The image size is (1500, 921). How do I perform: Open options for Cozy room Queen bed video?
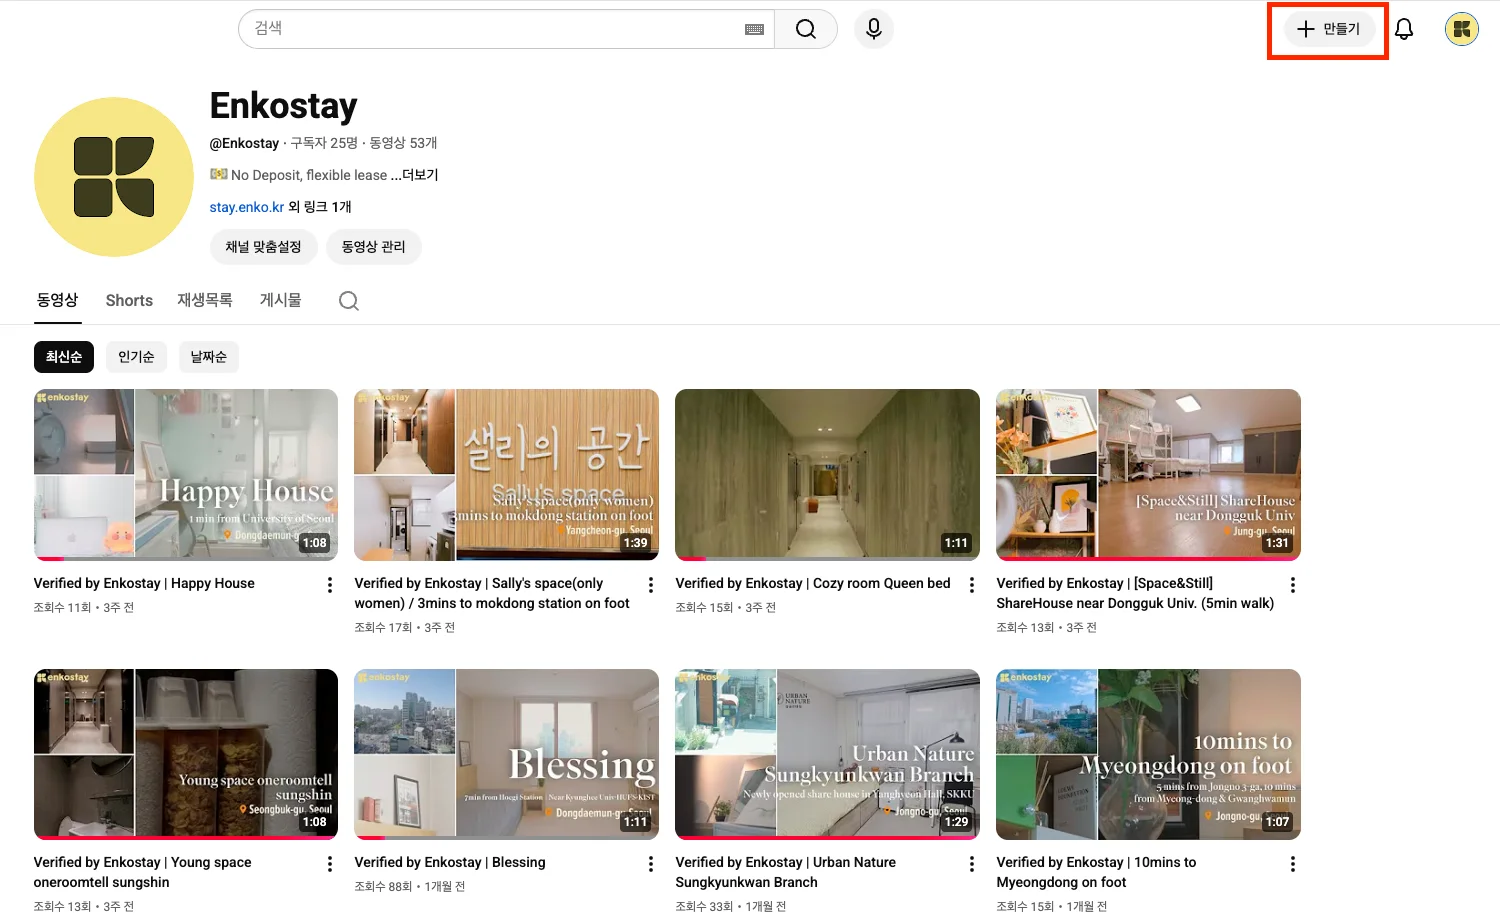click(972, 585)
